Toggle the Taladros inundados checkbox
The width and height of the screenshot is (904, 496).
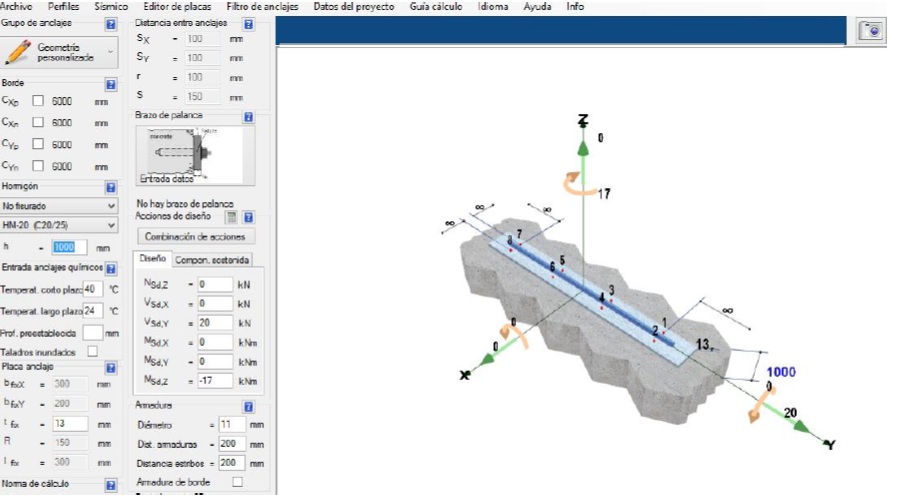pos(92,351)
